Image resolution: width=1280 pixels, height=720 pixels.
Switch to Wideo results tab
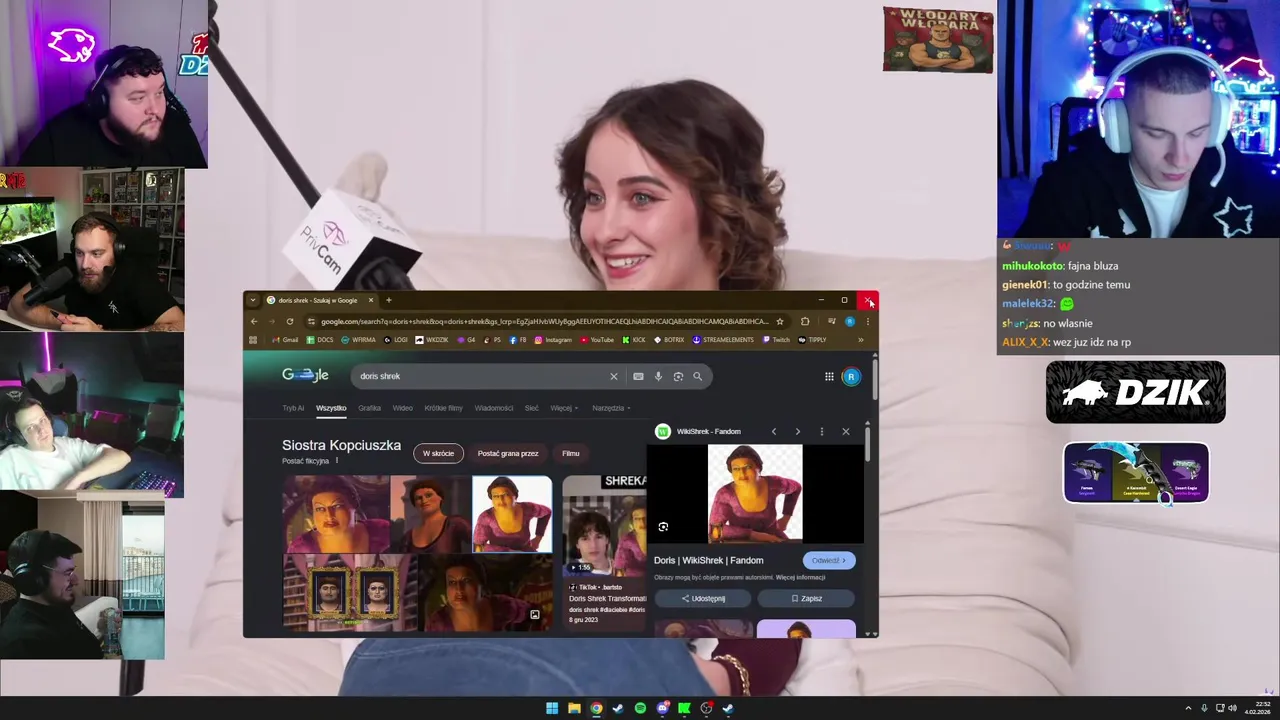(403, 408)
